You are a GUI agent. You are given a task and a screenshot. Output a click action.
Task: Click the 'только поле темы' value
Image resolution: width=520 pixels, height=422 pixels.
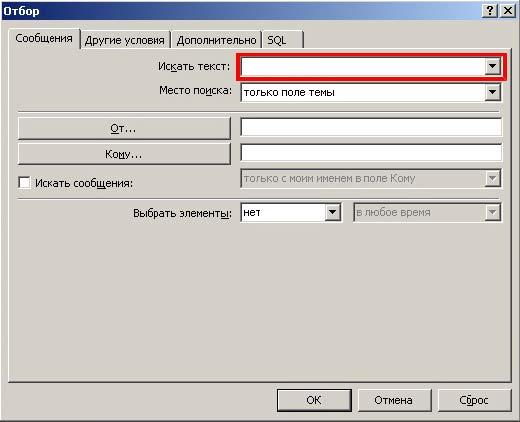[x=289, y=92]
